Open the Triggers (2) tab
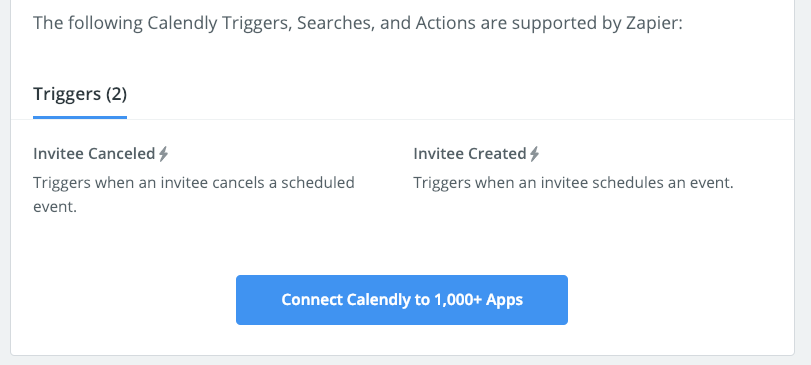 (x=80, y=94)
